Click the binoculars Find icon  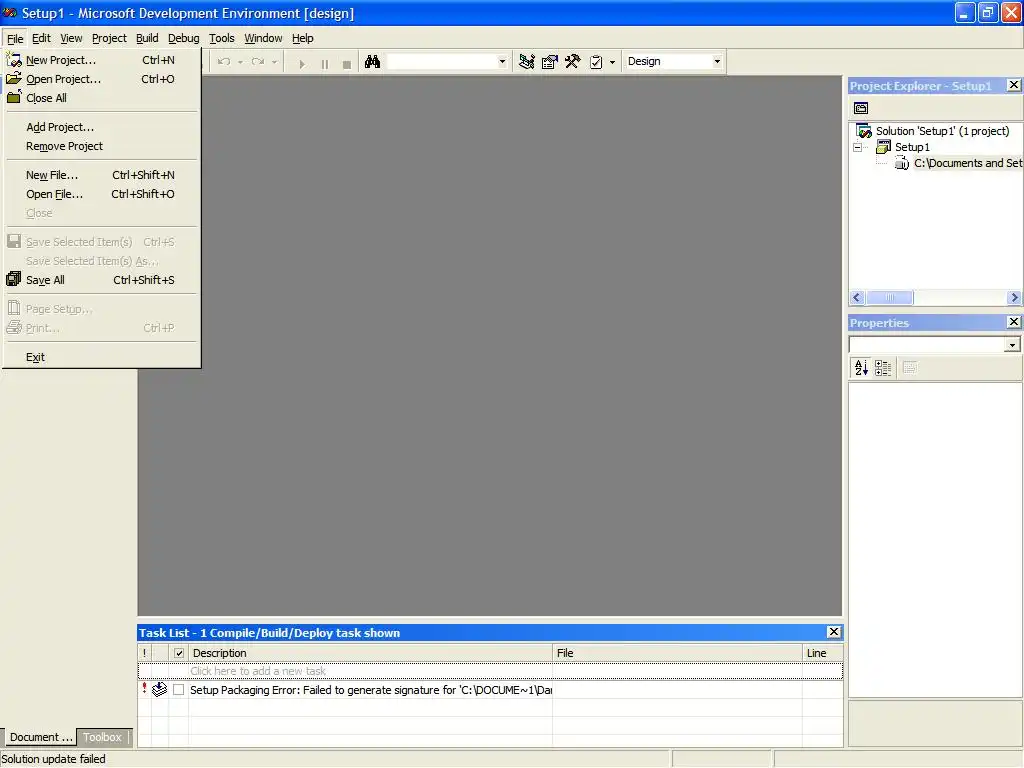pos(372,61)
